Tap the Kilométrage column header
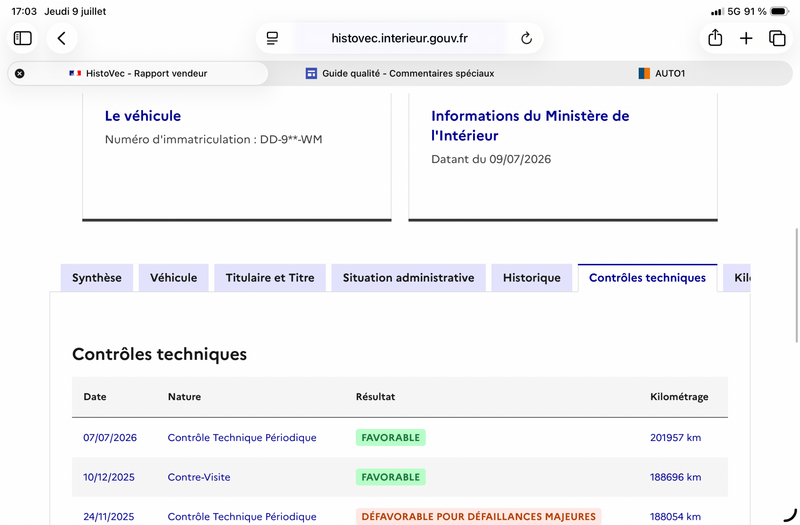Screen dimensions: 800x525 pyautogui.click(x=679, y=396)
